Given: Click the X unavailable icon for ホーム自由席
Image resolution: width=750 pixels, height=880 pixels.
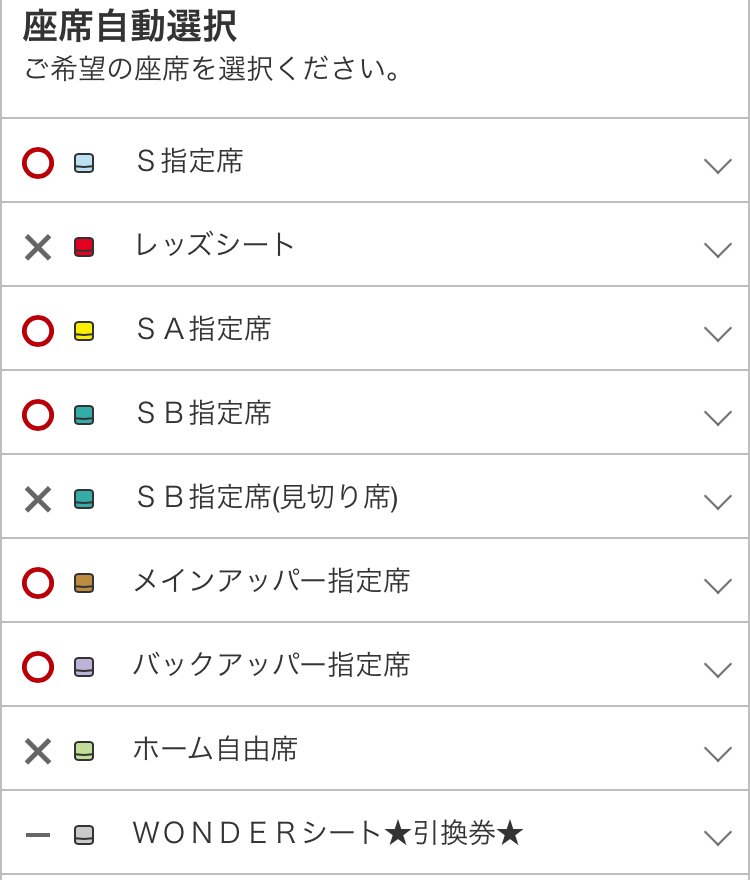Looking at the screenshot, I should [38, 751].
